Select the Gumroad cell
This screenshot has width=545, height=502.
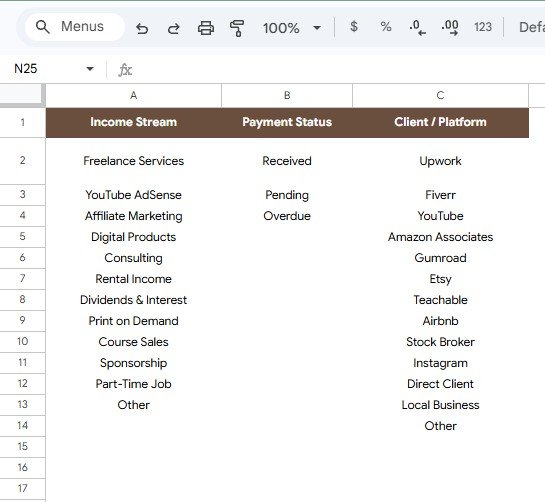pos(440,258)
